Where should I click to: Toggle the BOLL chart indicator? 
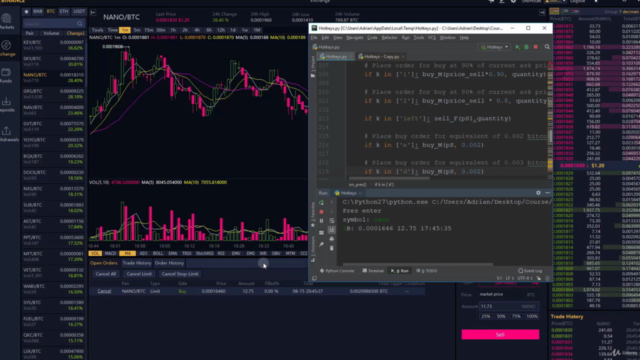158,253
